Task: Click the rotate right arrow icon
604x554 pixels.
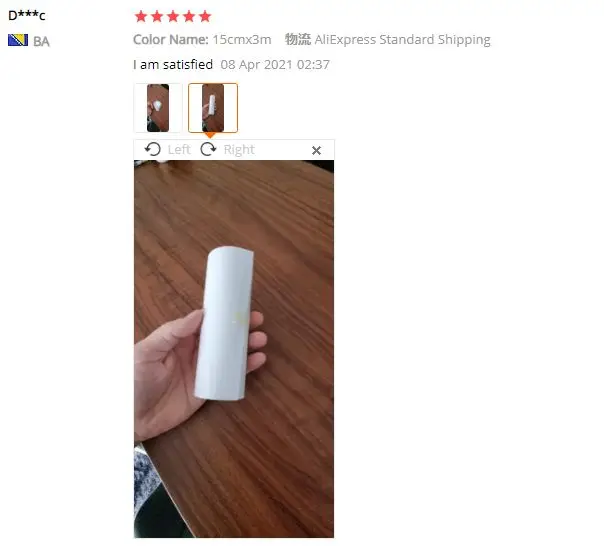Action: coord(208,149)
